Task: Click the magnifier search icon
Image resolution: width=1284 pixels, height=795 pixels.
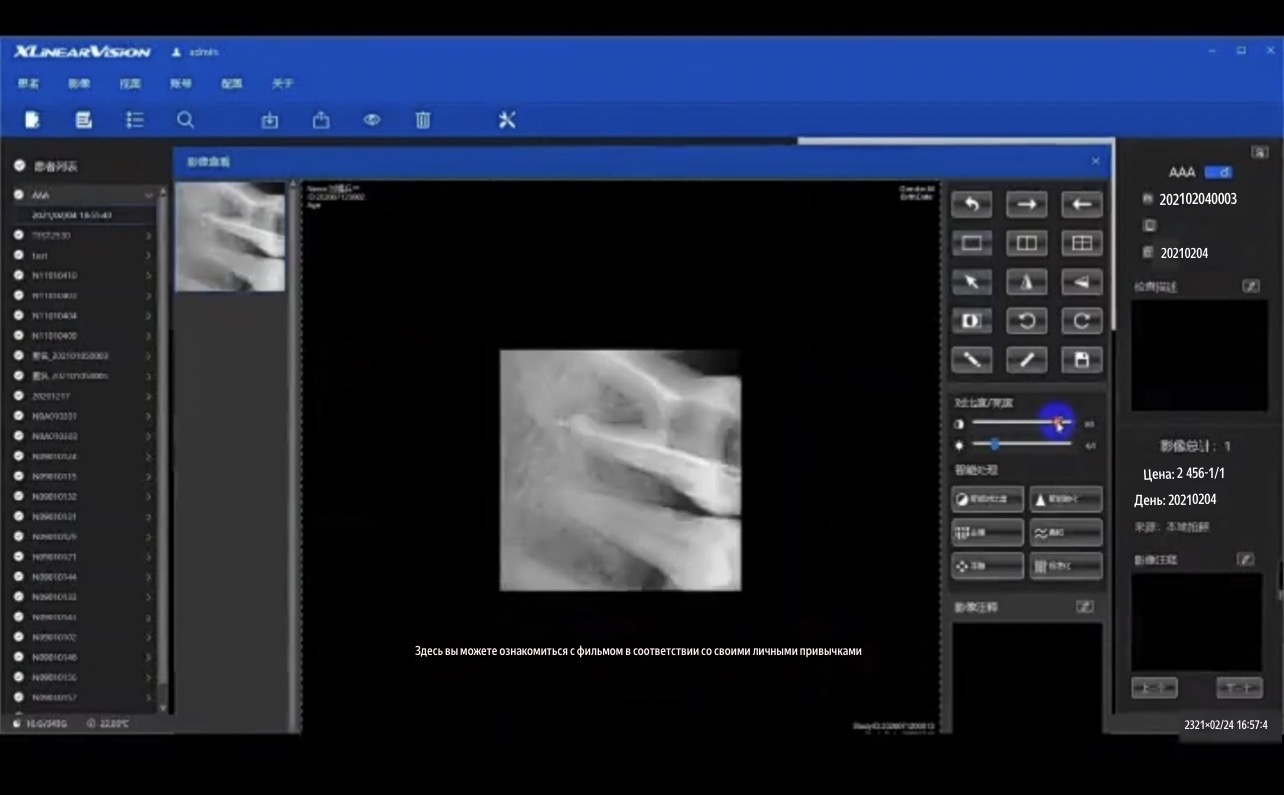Action: [185, 120]
